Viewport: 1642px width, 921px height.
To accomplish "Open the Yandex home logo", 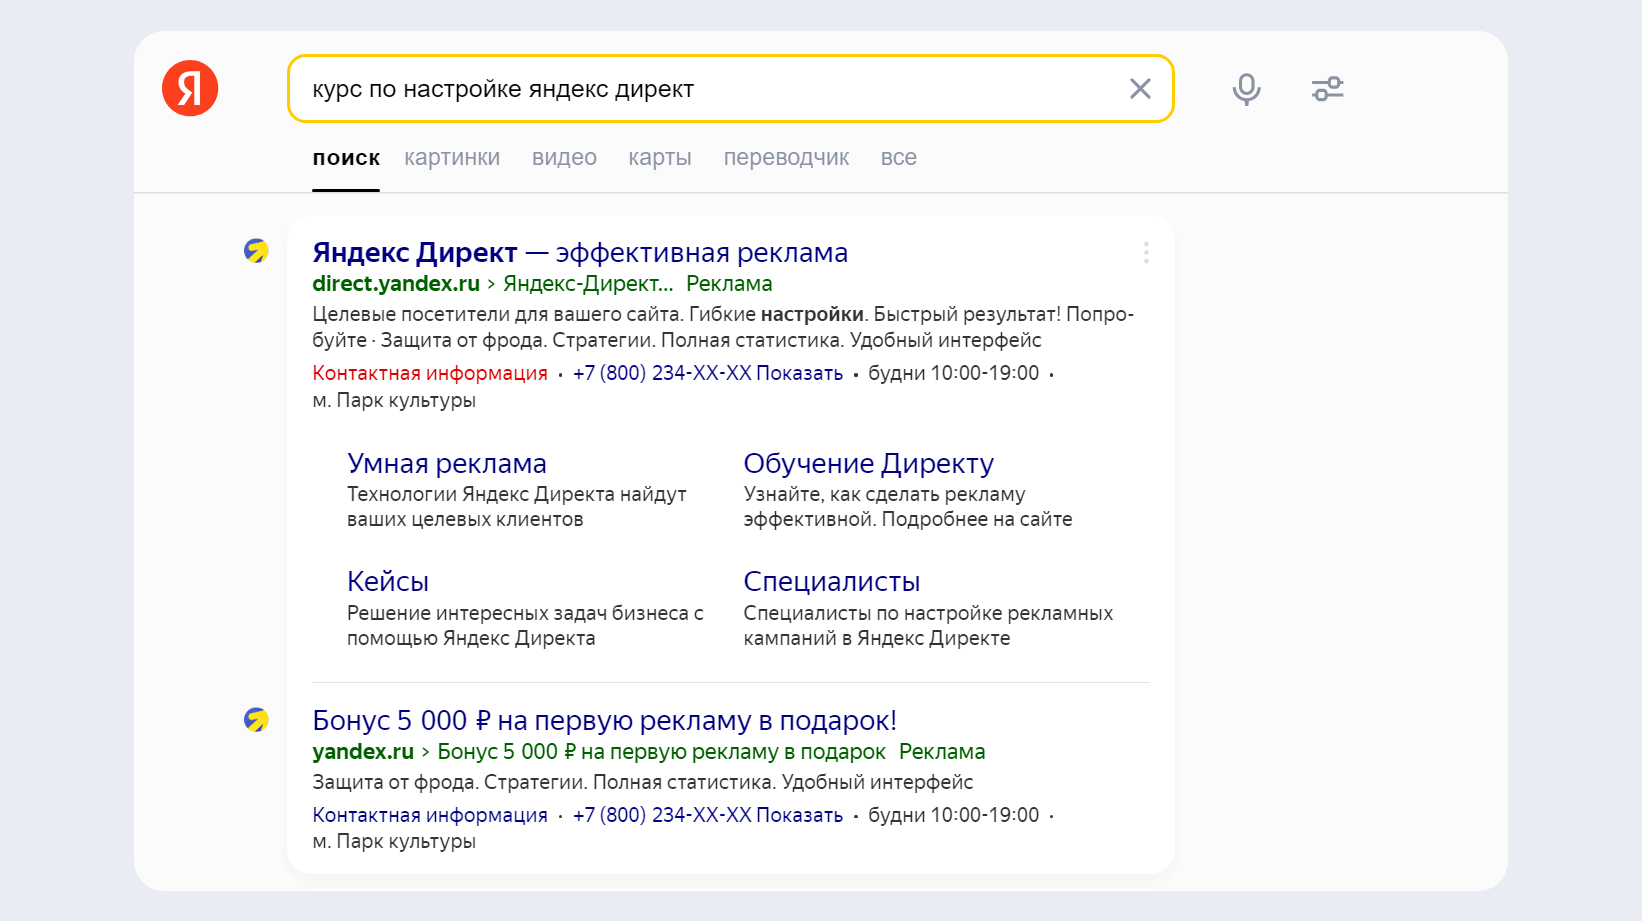I will click(x=190, y=88).
